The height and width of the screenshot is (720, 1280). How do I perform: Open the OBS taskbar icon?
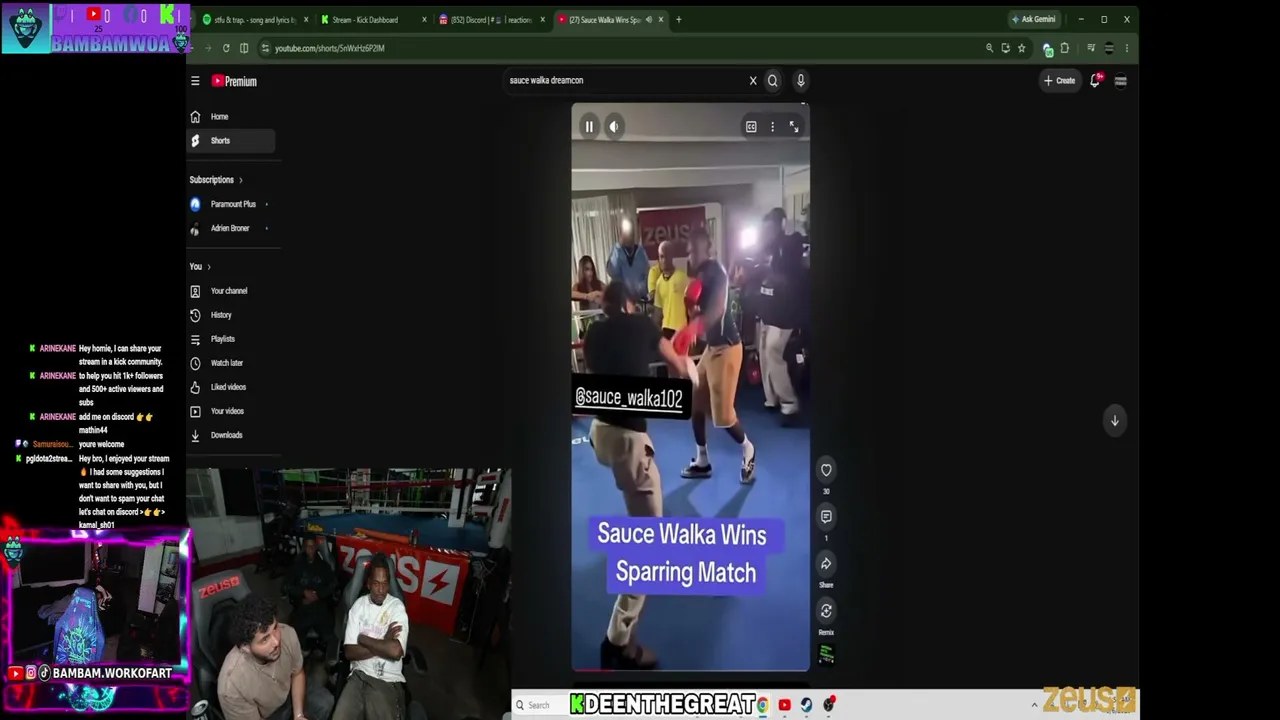tap(828, 705)
